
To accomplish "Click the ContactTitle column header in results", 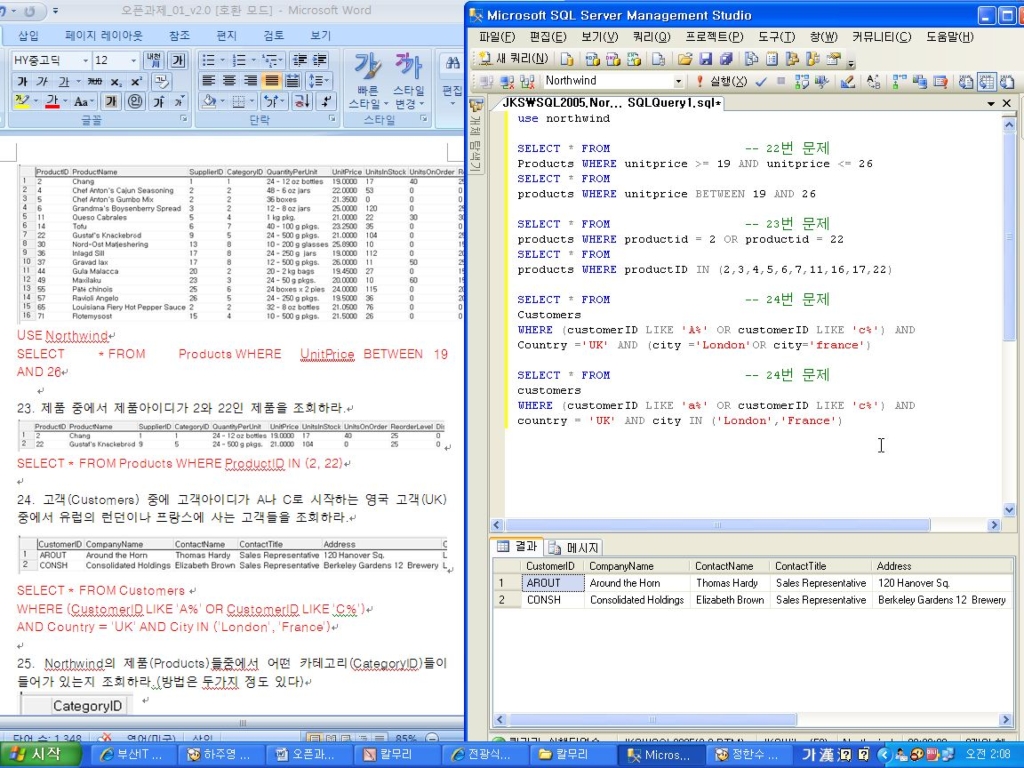I will coord(821,566).
